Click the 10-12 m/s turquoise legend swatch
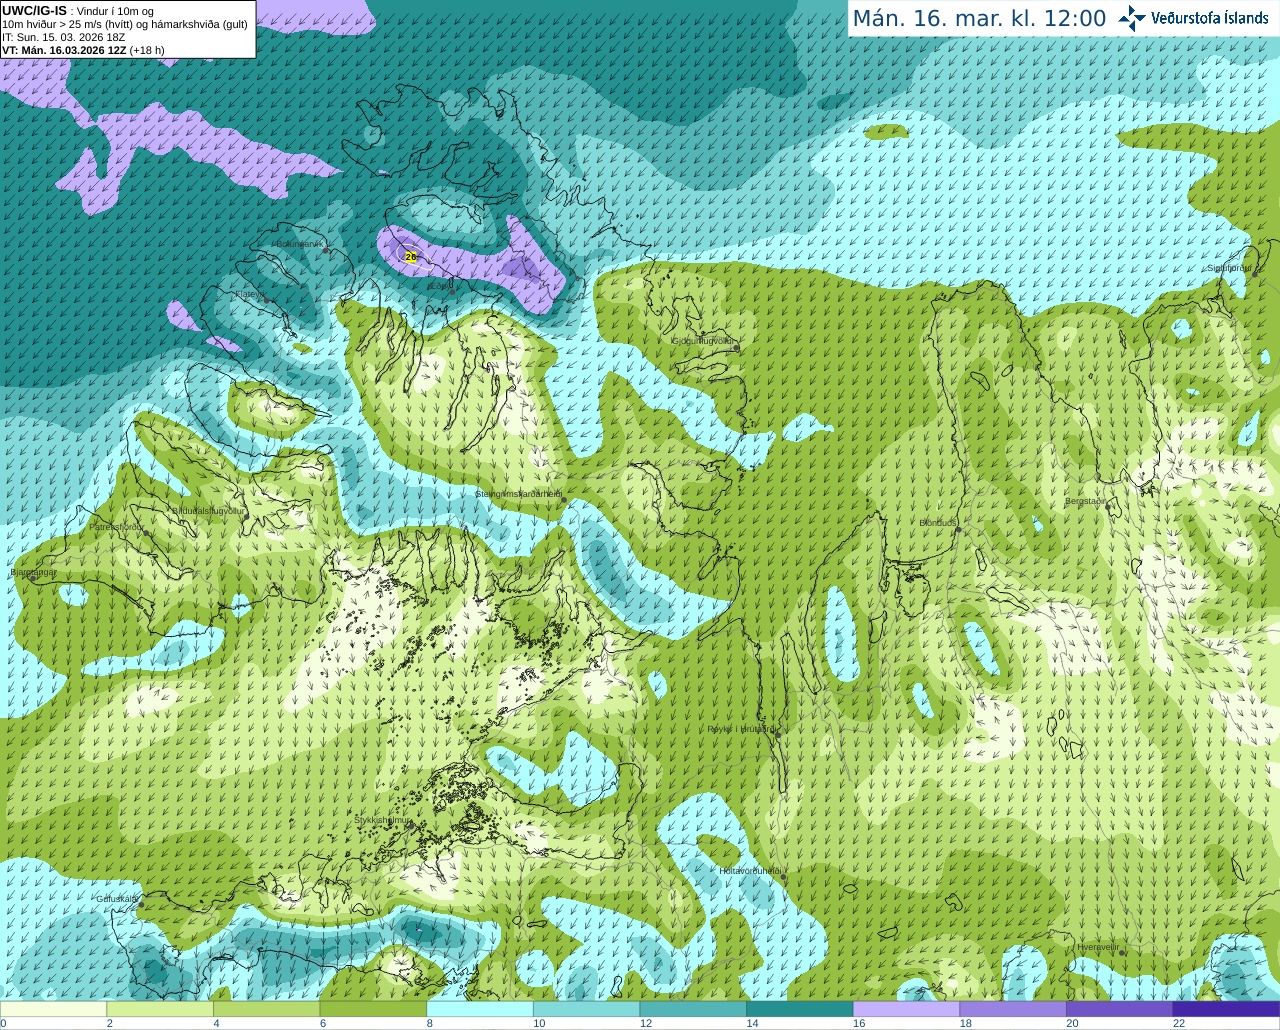Viewport: 1280px width, 1030px height. [586, 1009]
